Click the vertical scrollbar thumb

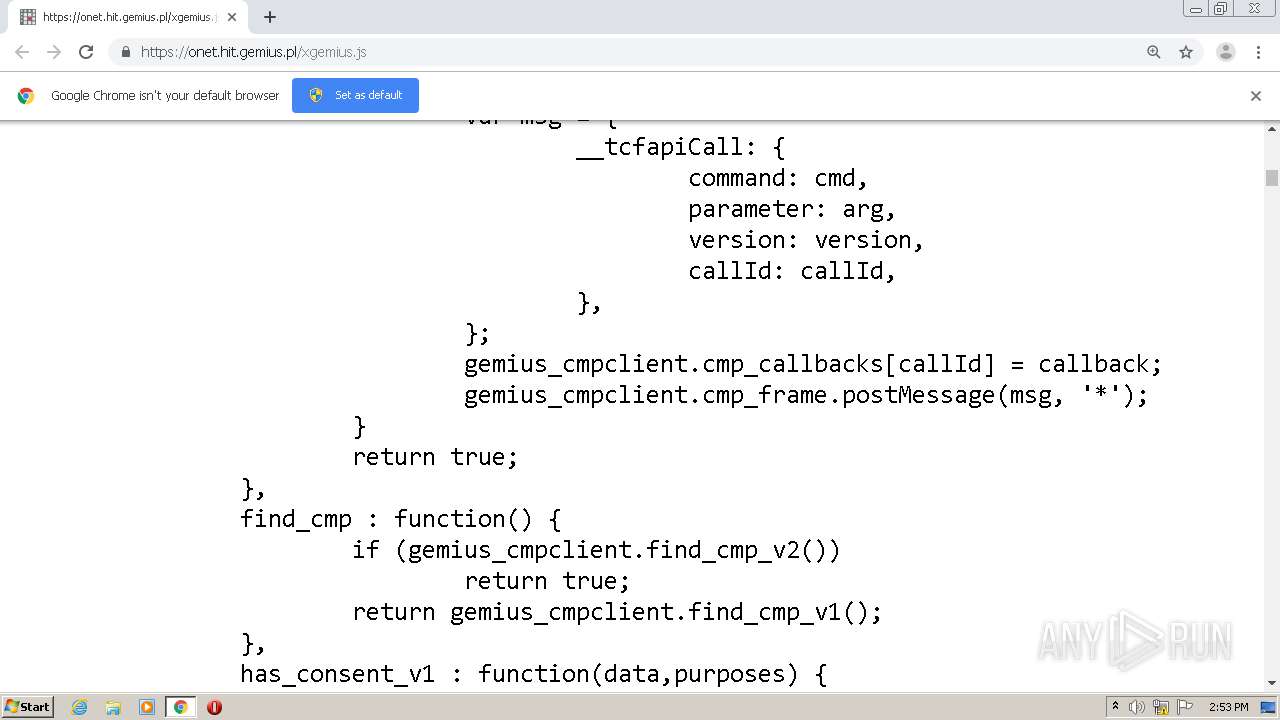[1272, 178]
